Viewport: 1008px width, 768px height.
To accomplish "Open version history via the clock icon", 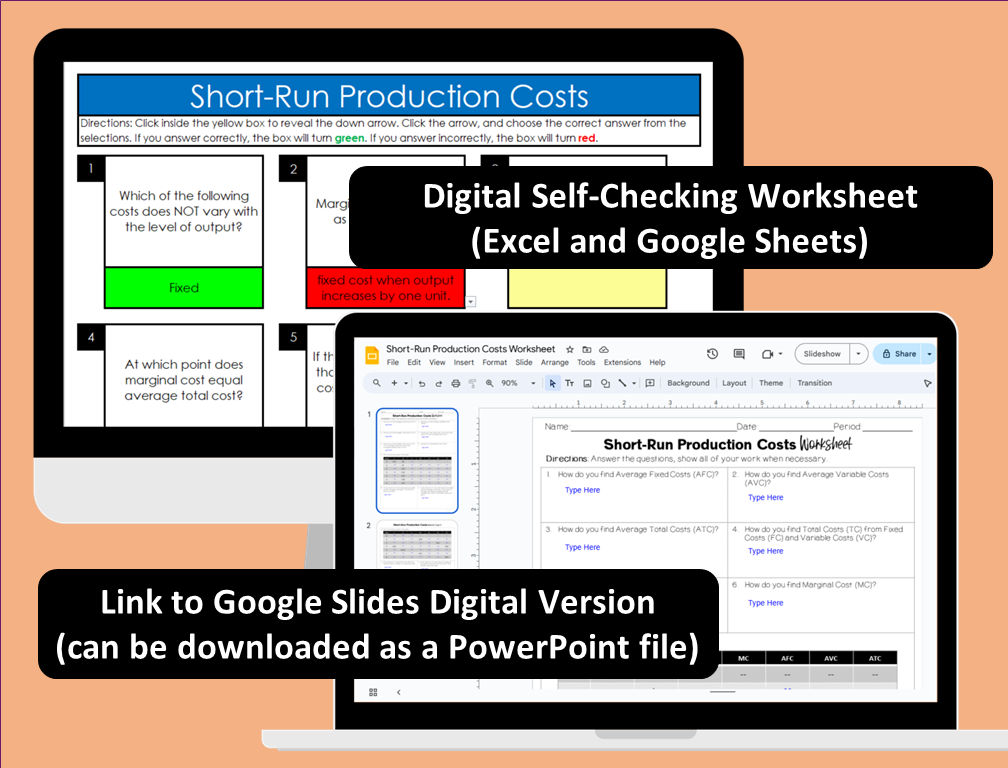I will click(711, 354).
